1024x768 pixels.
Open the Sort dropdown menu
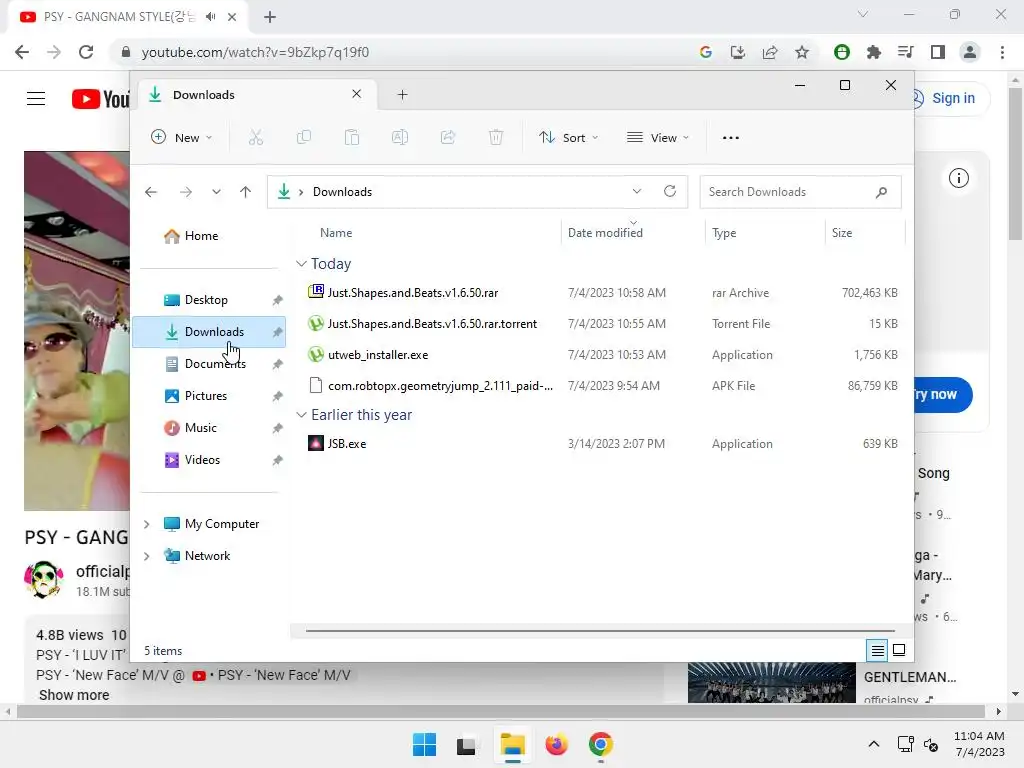click(568, 137)
